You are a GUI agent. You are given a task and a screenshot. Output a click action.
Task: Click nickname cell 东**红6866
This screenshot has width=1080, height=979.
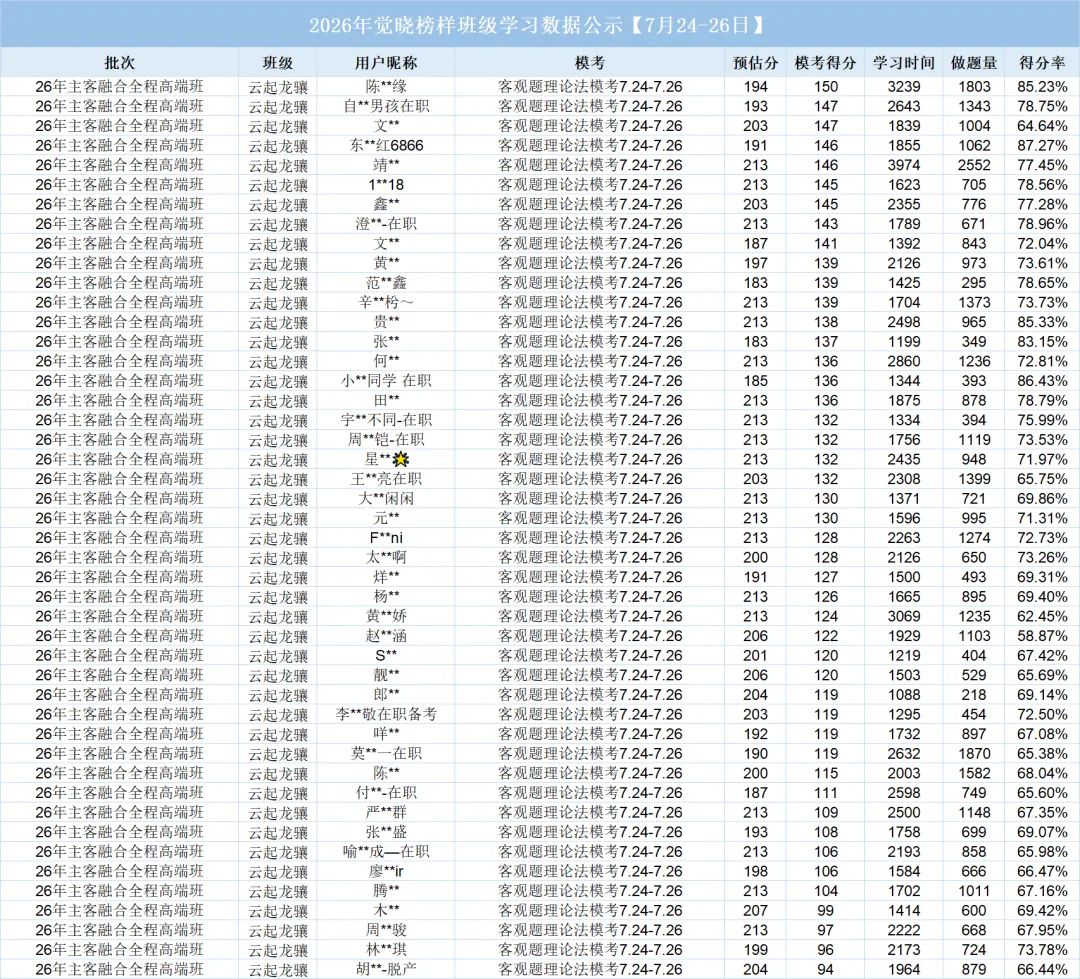tap(386, 145)
